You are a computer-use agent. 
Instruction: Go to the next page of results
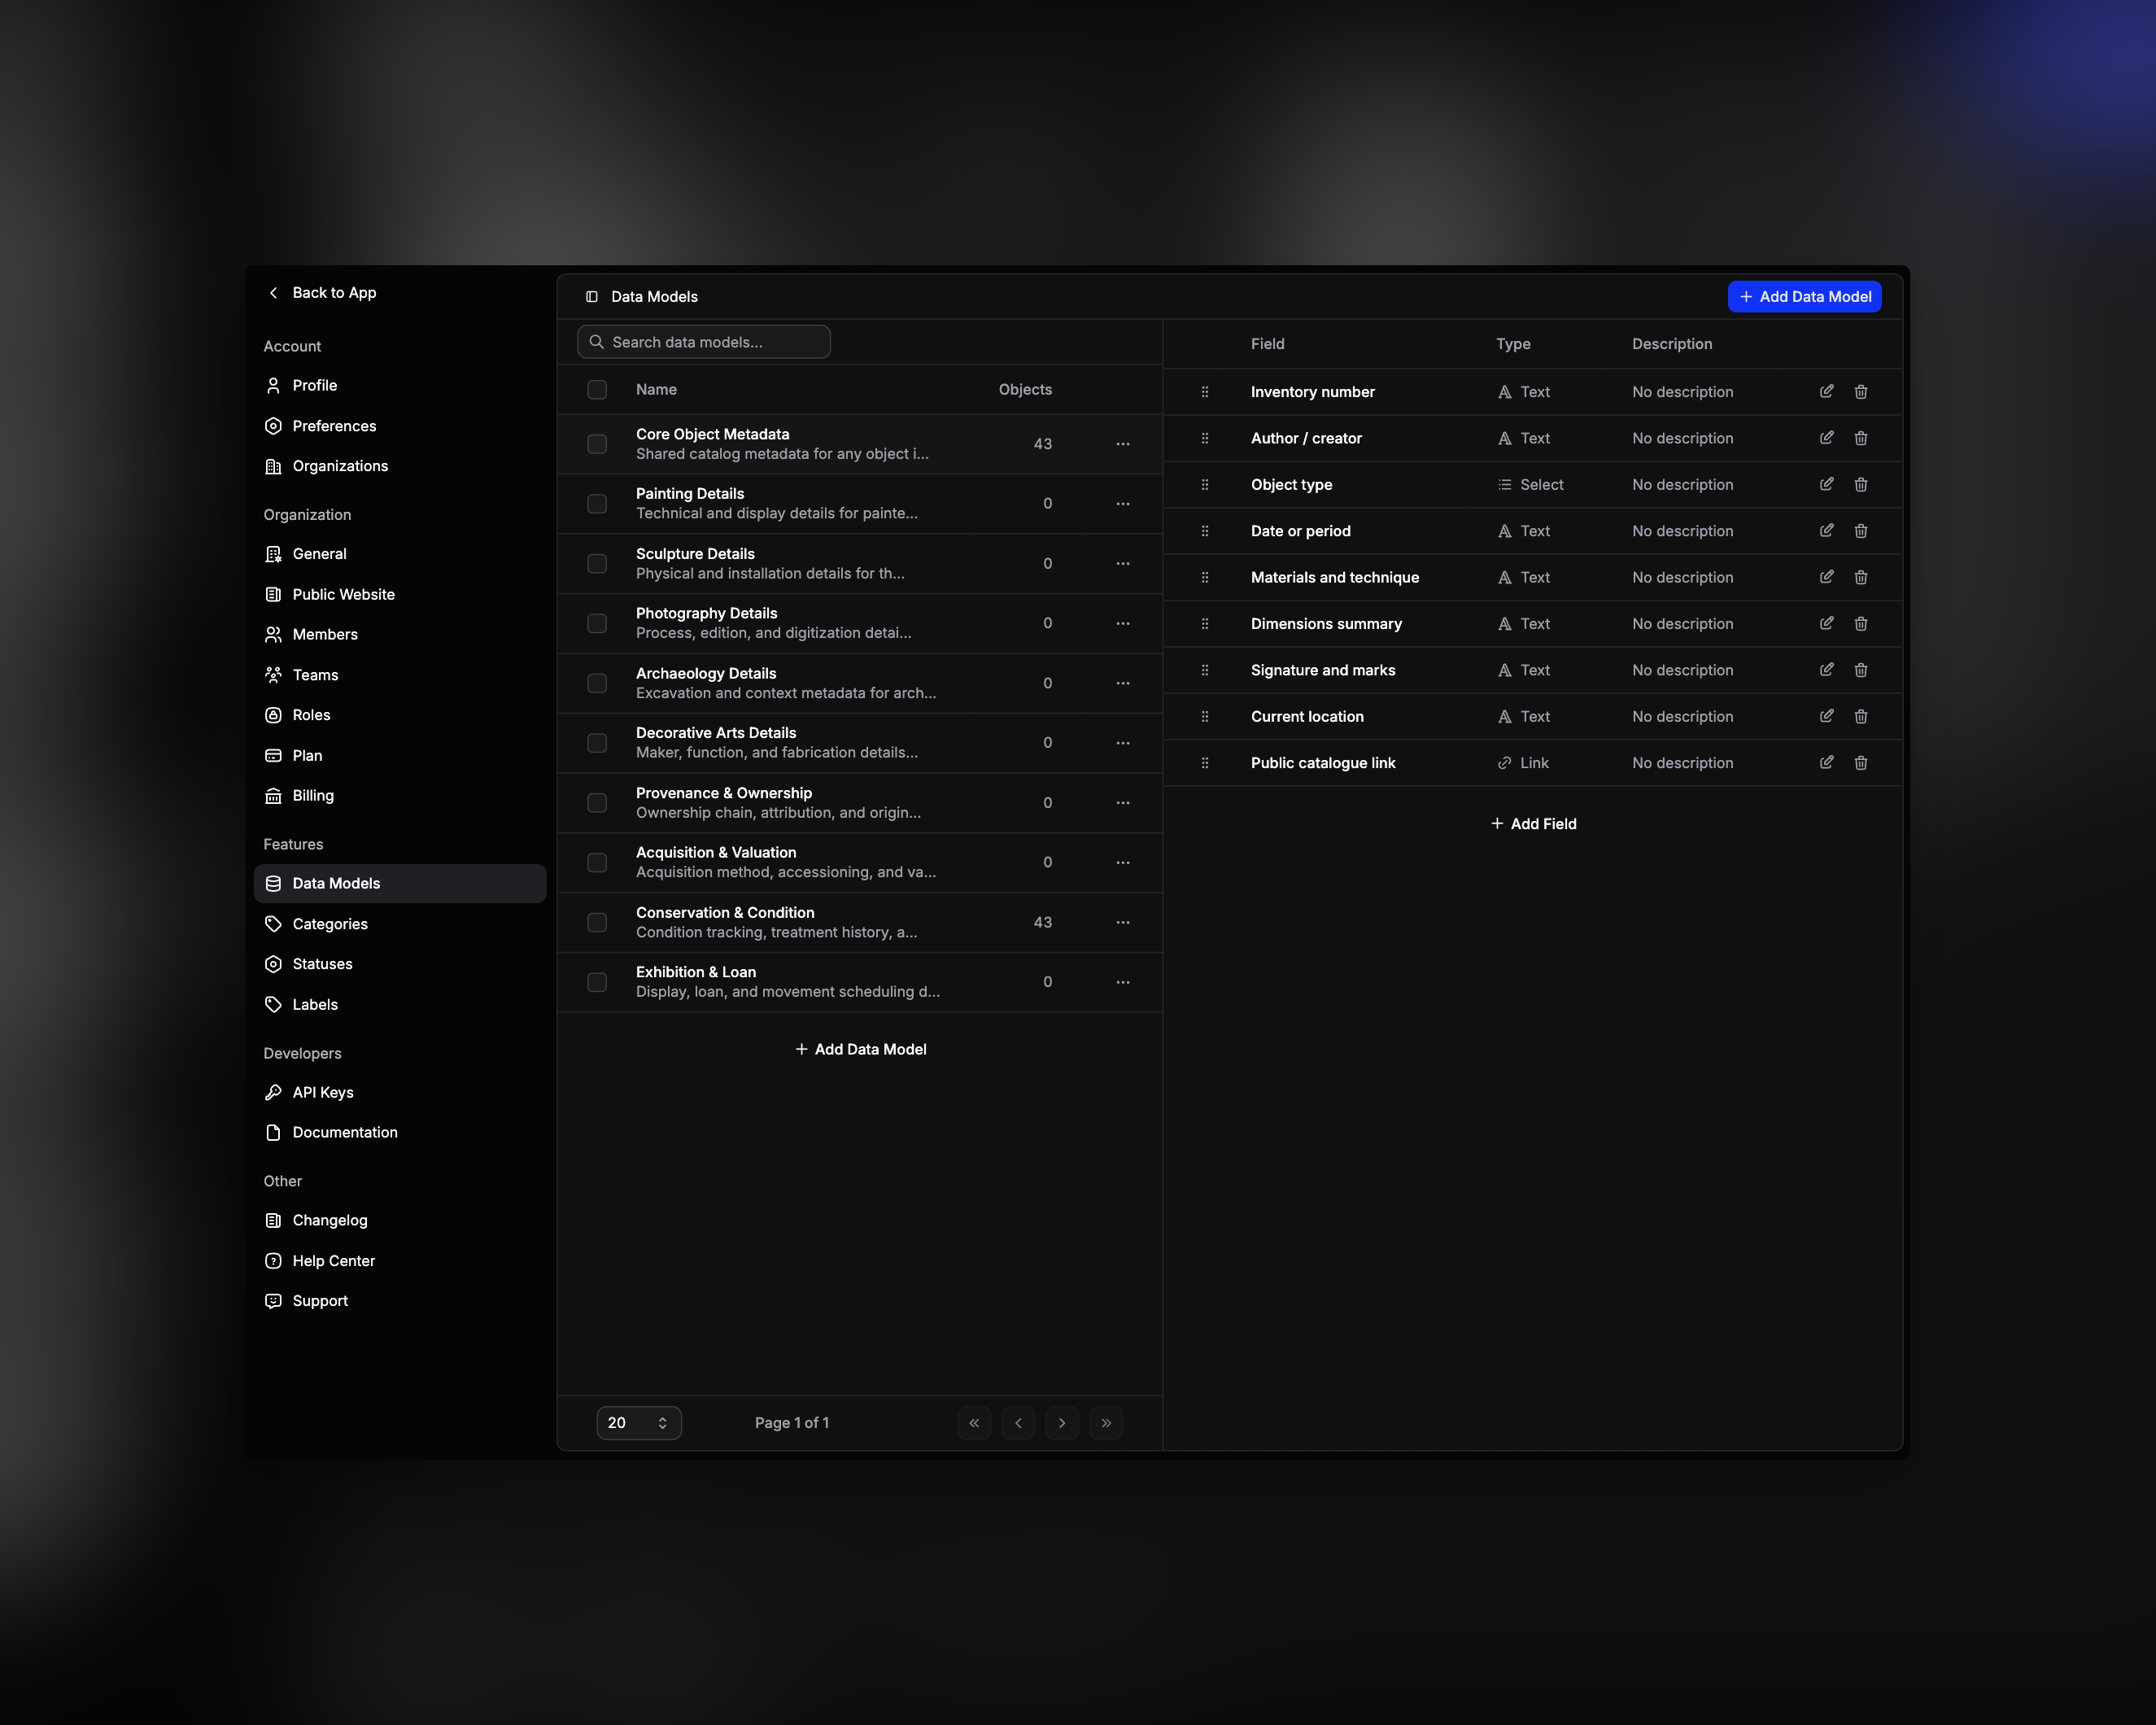tap(1061, 1422)
